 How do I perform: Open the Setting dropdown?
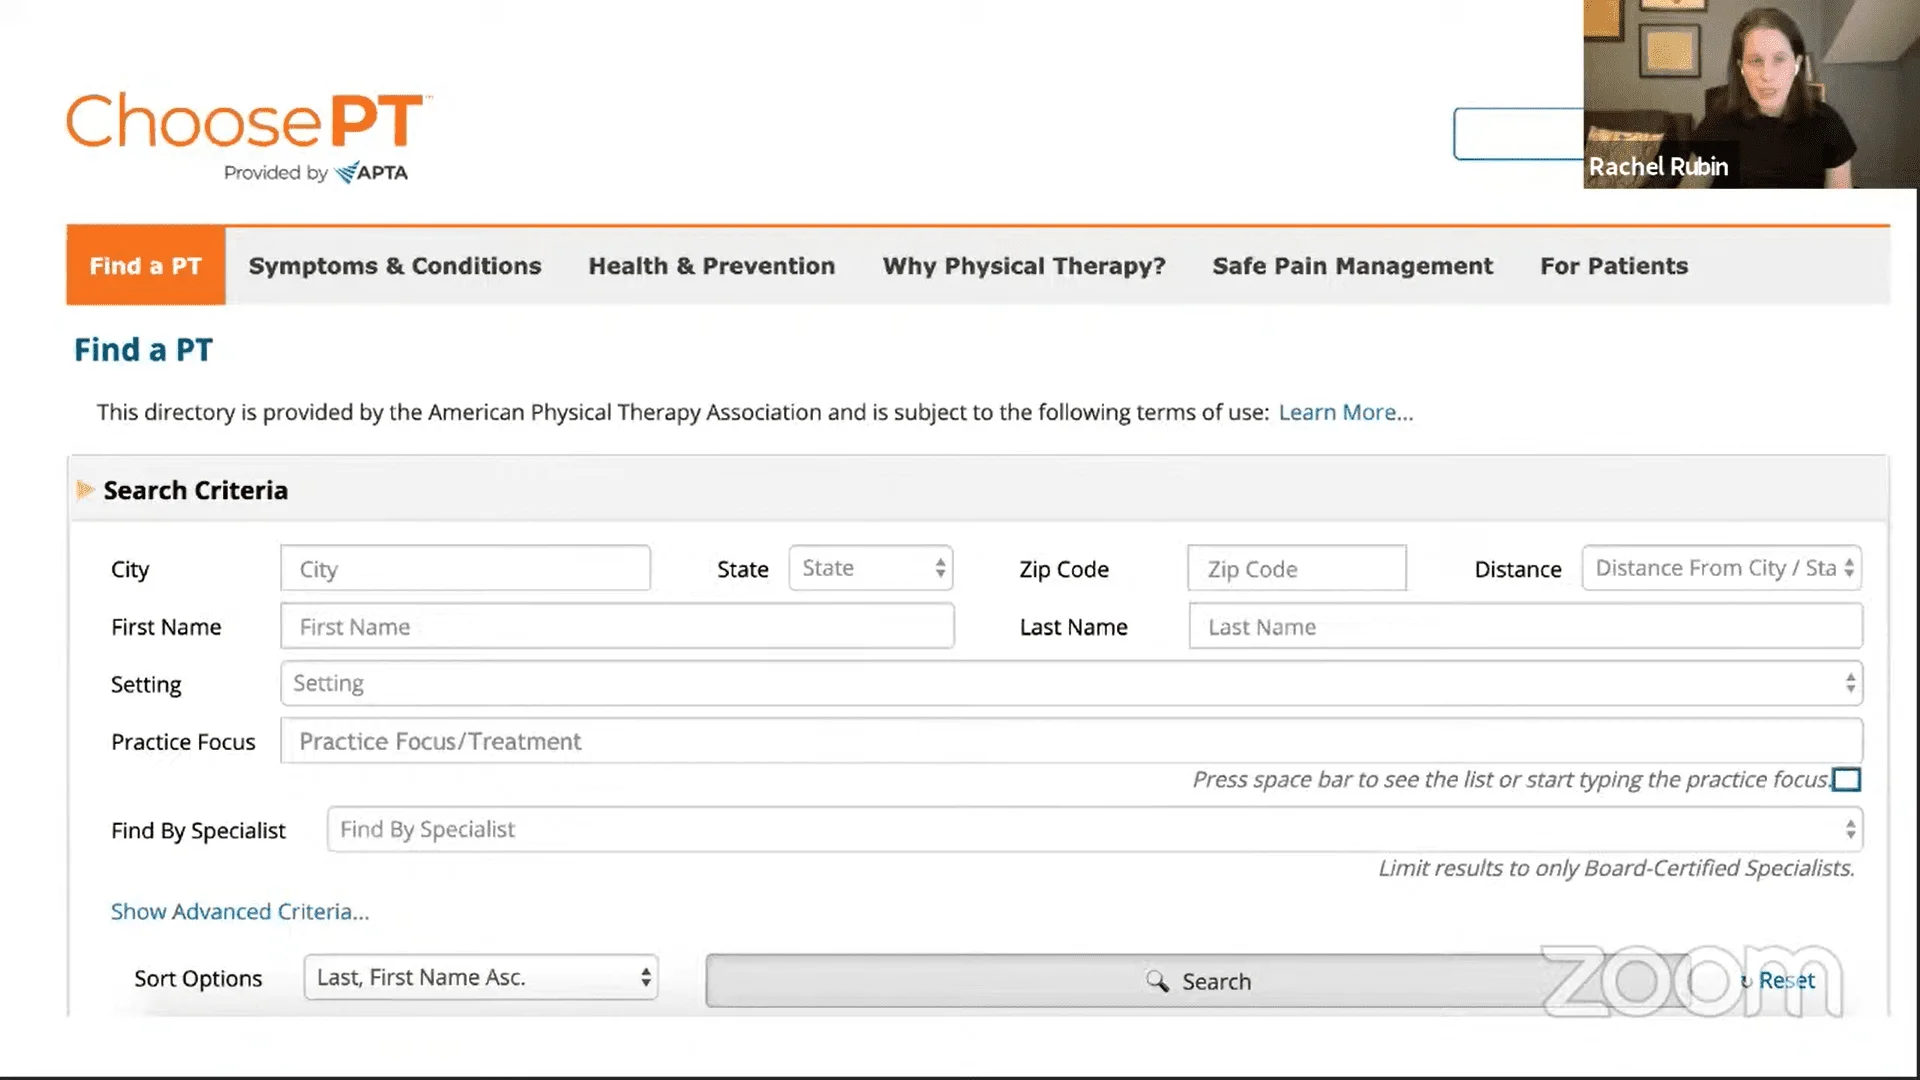coord(1072,683)
